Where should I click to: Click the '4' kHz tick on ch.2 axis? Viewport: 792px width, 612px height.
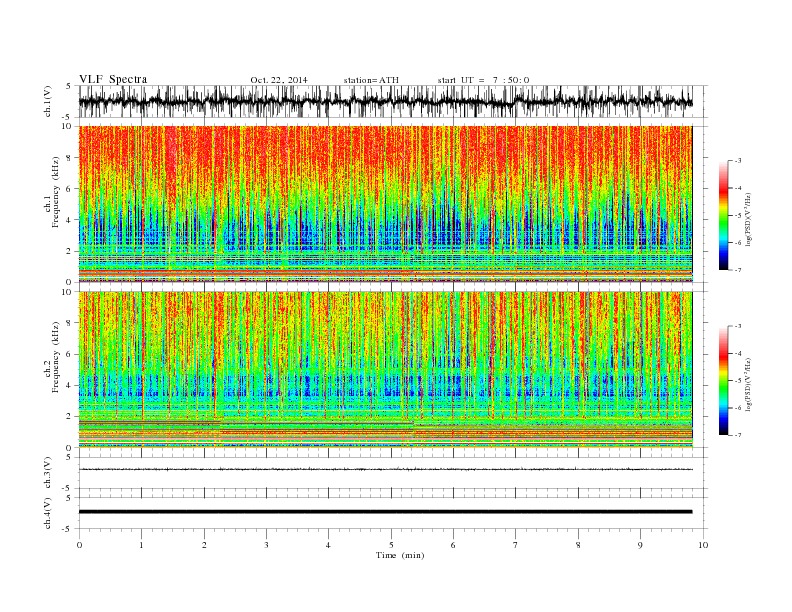click(x=70, y=385)
